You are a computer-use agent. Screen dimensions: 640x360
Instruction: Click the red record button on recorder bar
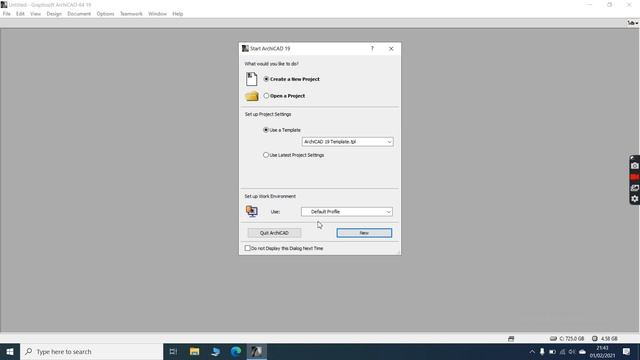[x=635, y=177]
